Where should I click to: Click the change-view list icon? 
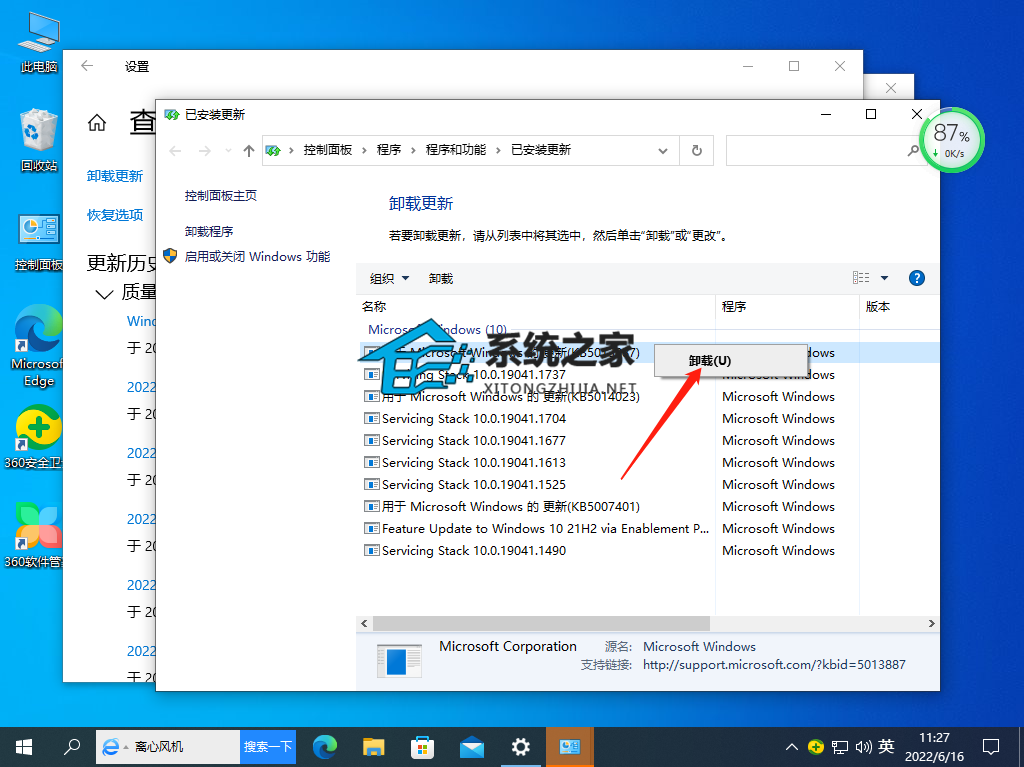(862, 277)
